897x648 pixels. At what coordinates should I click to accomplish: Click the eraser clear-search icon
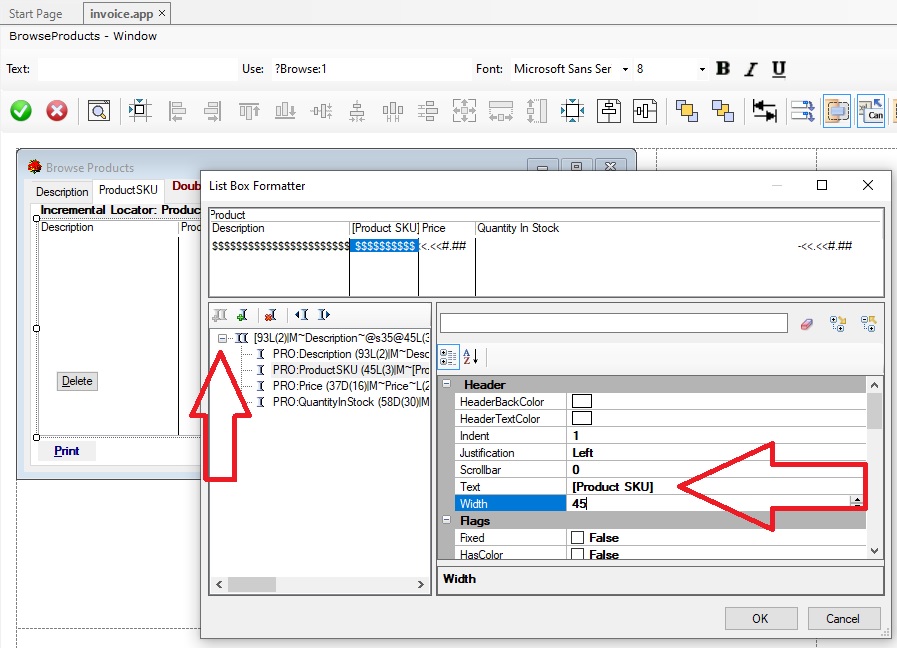click(x=808, y=324)
